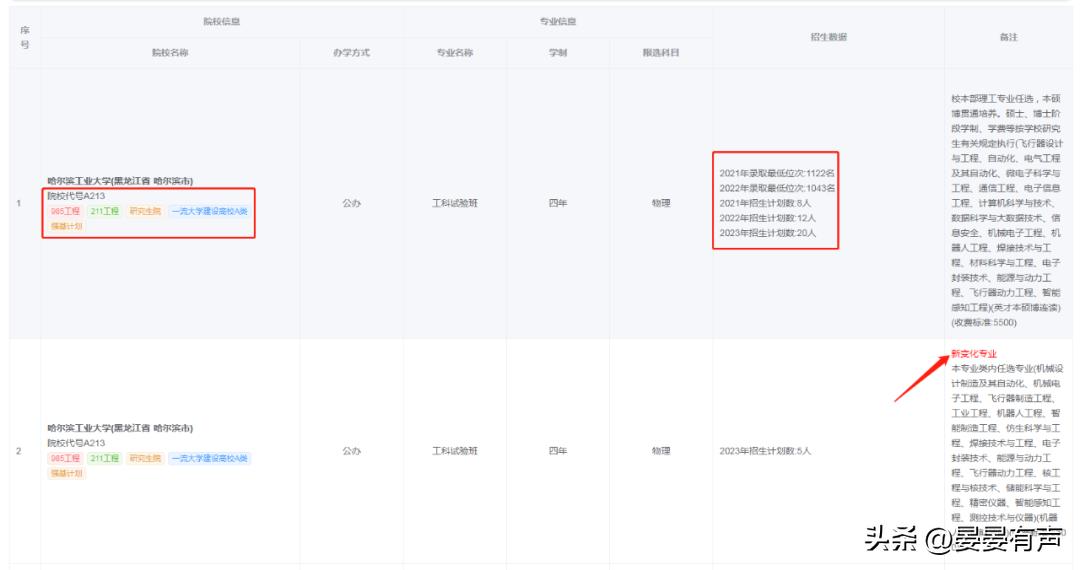Click the 211工程 tag in row 2
The height and width of the screenshot is (570, 1080).
[x=105, y=458]
